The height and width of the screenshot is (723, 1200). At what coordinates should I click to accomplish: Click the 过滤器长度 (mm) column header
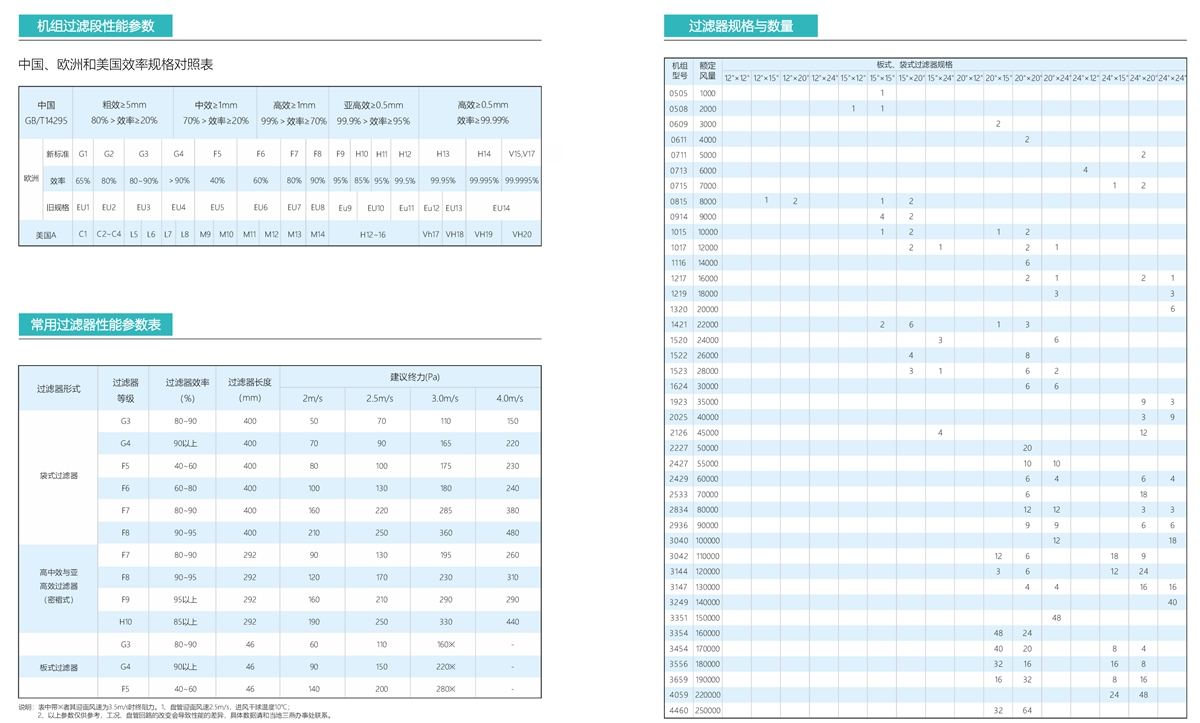pos(250,389)
